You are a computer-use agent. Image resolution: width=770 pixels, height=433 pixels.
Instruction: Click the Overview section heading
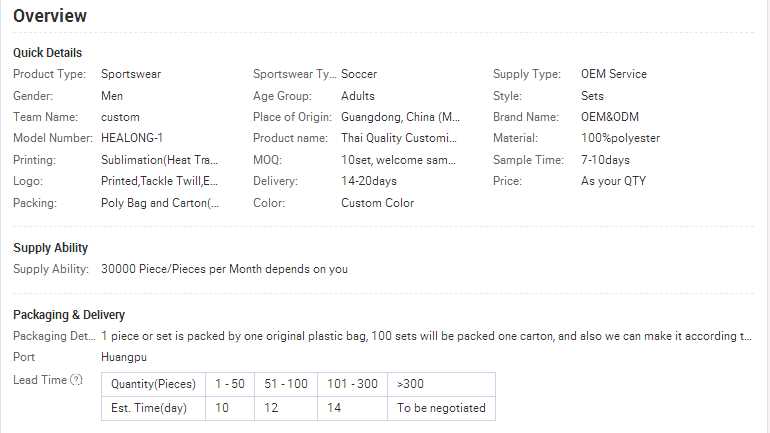point(50,16)
